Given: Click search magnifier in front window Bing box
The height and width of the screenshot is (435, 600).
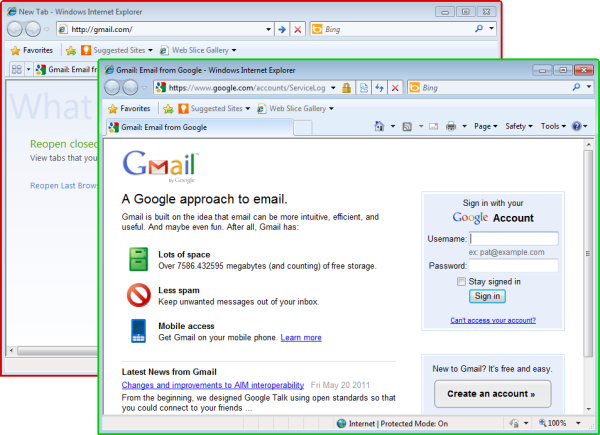Looking at the screenshot, I should pos(576,87).
